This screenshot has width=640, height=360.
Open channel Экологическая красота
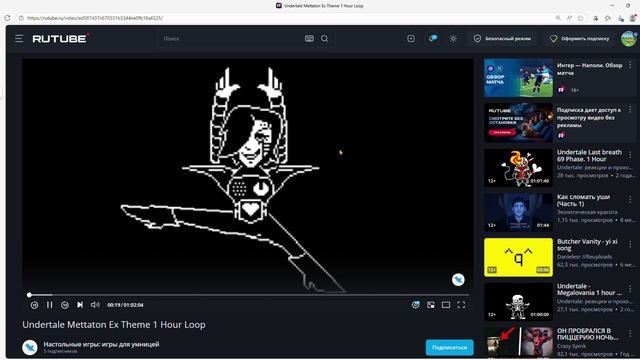click(587, 212)
